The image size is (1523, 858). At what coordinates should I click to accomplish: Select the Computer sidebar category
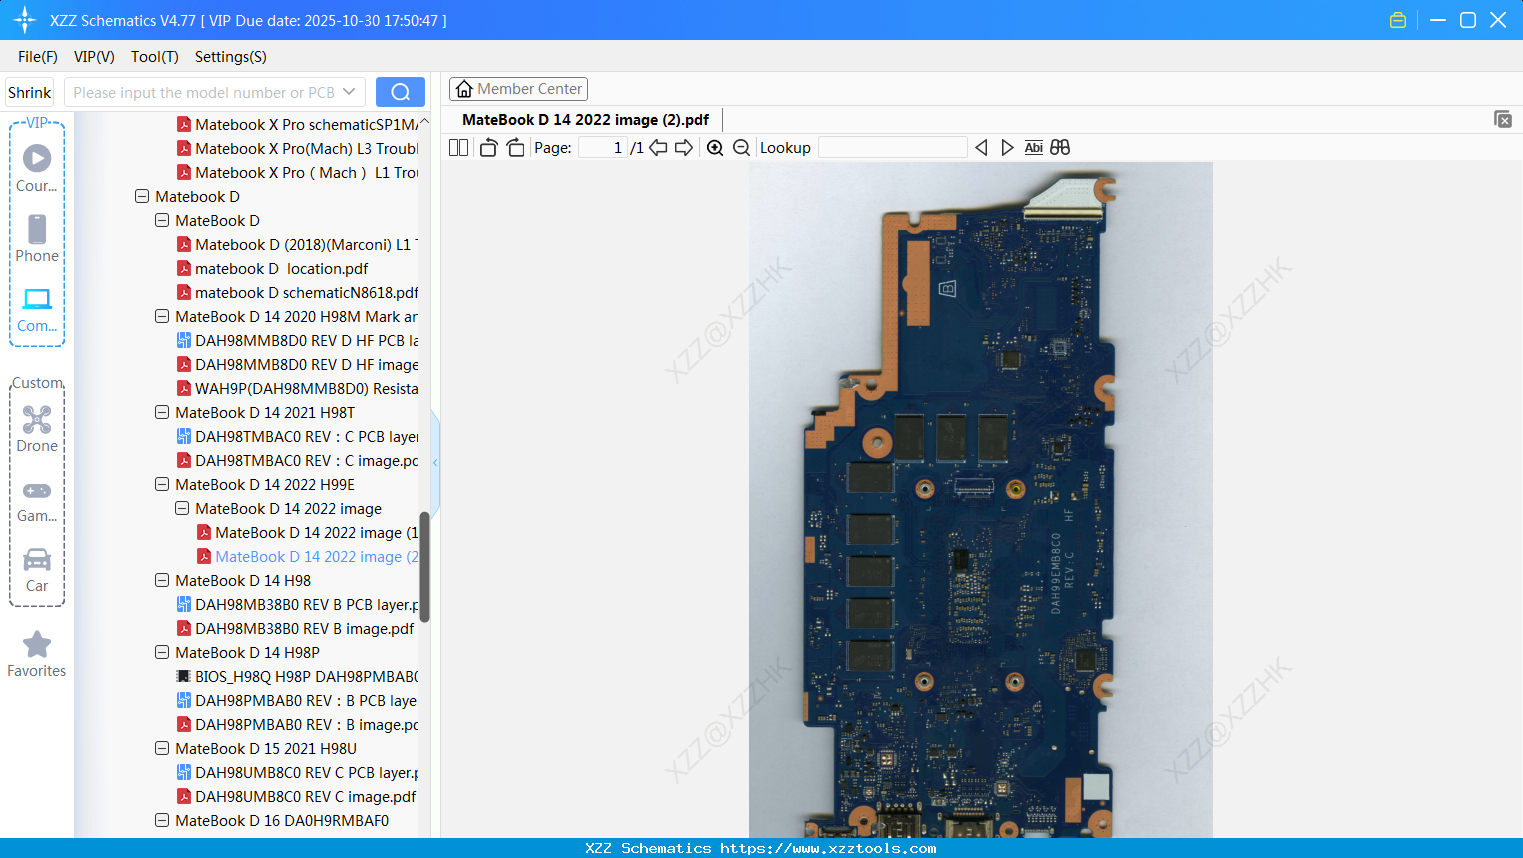tap(37, 310)
